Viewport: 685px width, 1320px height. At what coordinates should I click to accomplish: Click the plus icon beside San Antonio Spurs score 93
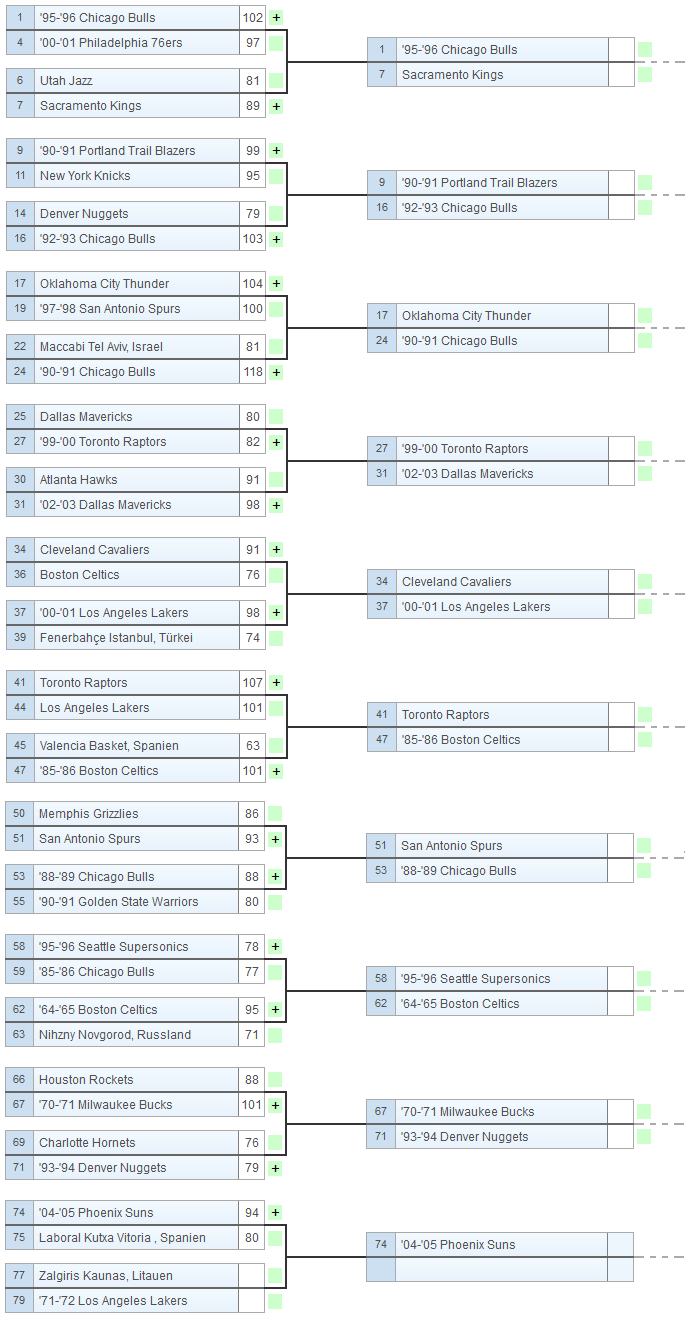pos(275,839)
